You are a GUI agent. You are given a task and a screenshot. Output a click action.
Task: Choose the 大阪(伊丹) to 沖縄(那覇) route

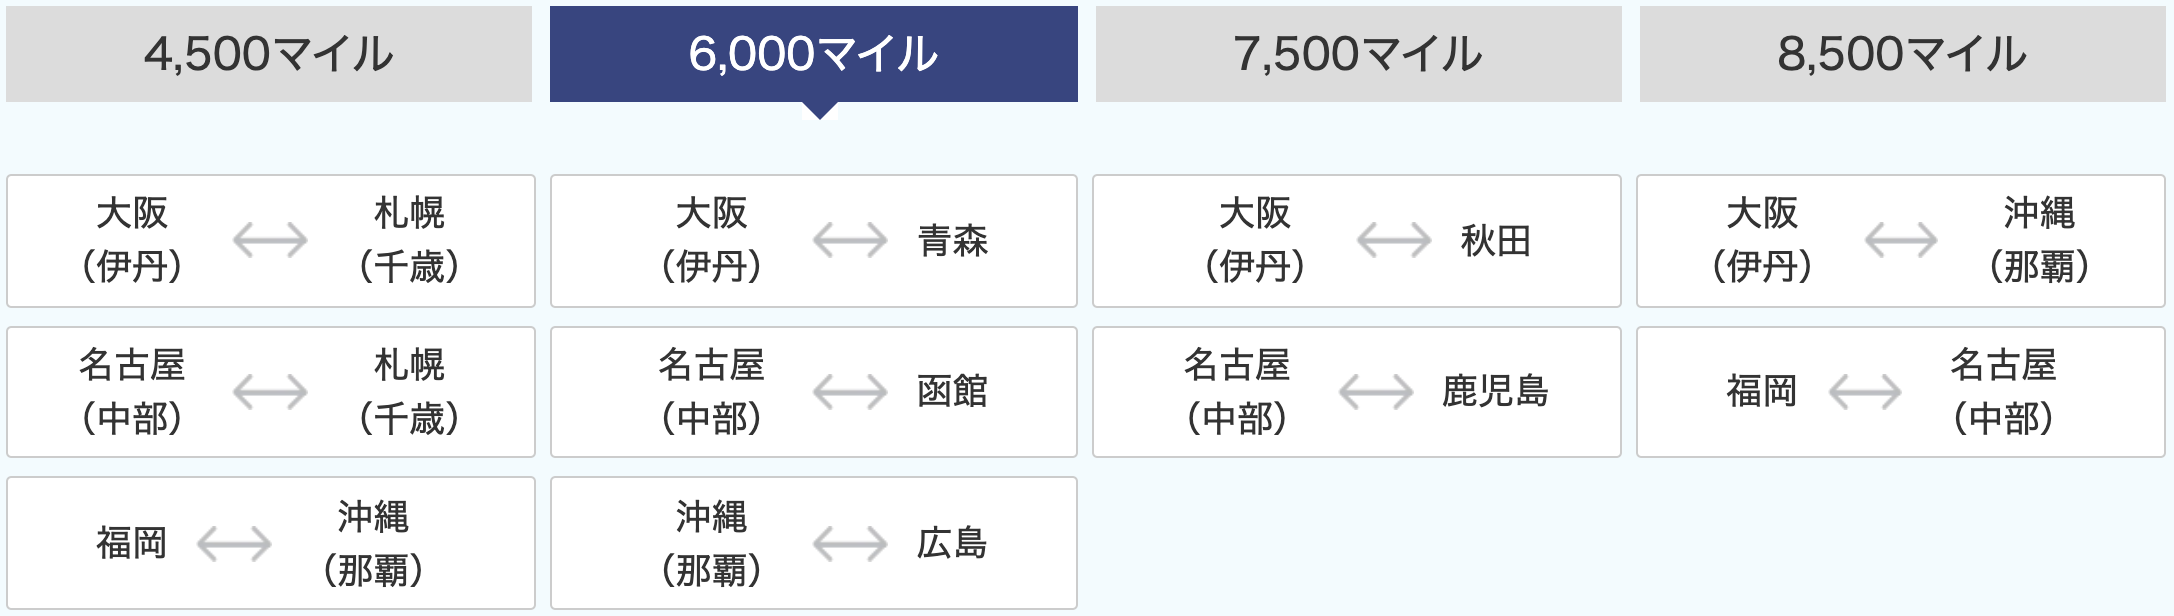pyautogui.click(x=1901, y=241)
